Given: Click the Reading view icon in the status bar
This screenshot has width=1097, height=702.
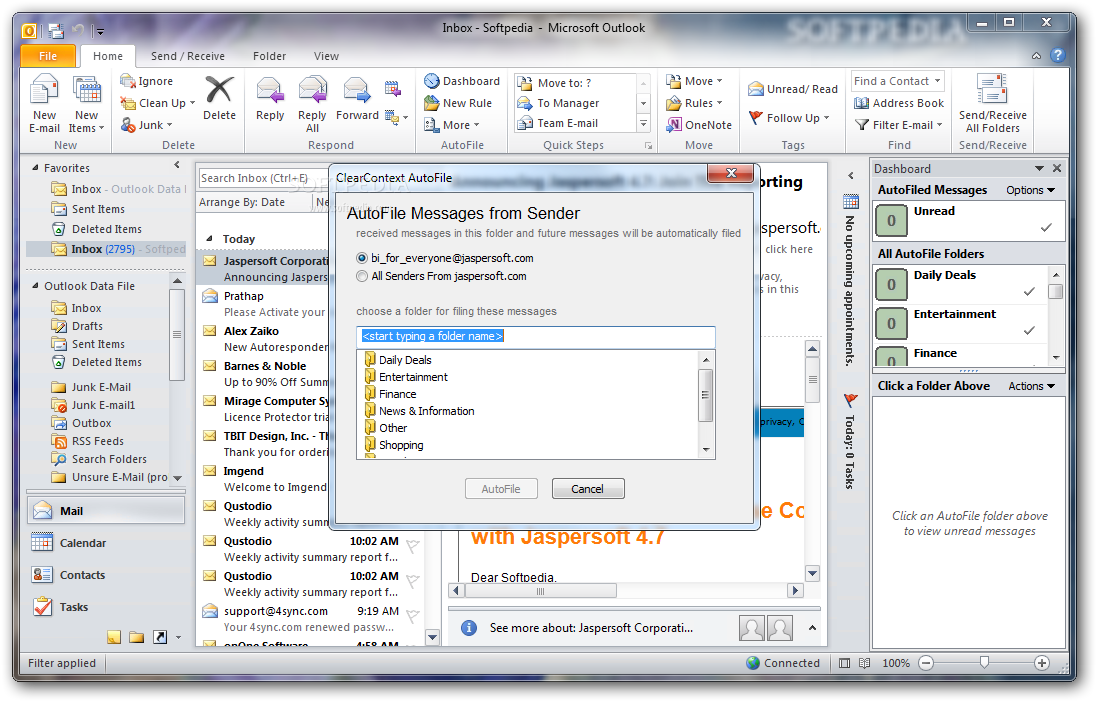Looking at the screenshot, I should click(864, 663).
